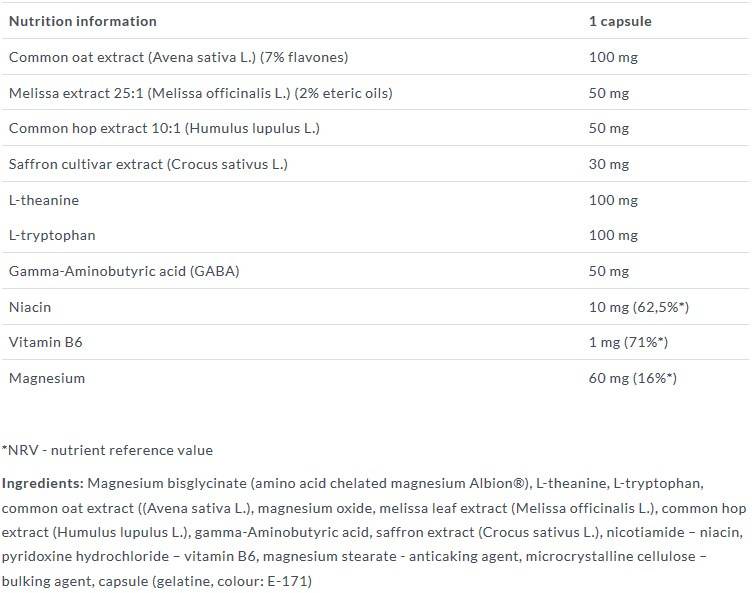Click the '1 capsule' column header
The width and height of the screenshot is (752, 593).
coord(622,21)
